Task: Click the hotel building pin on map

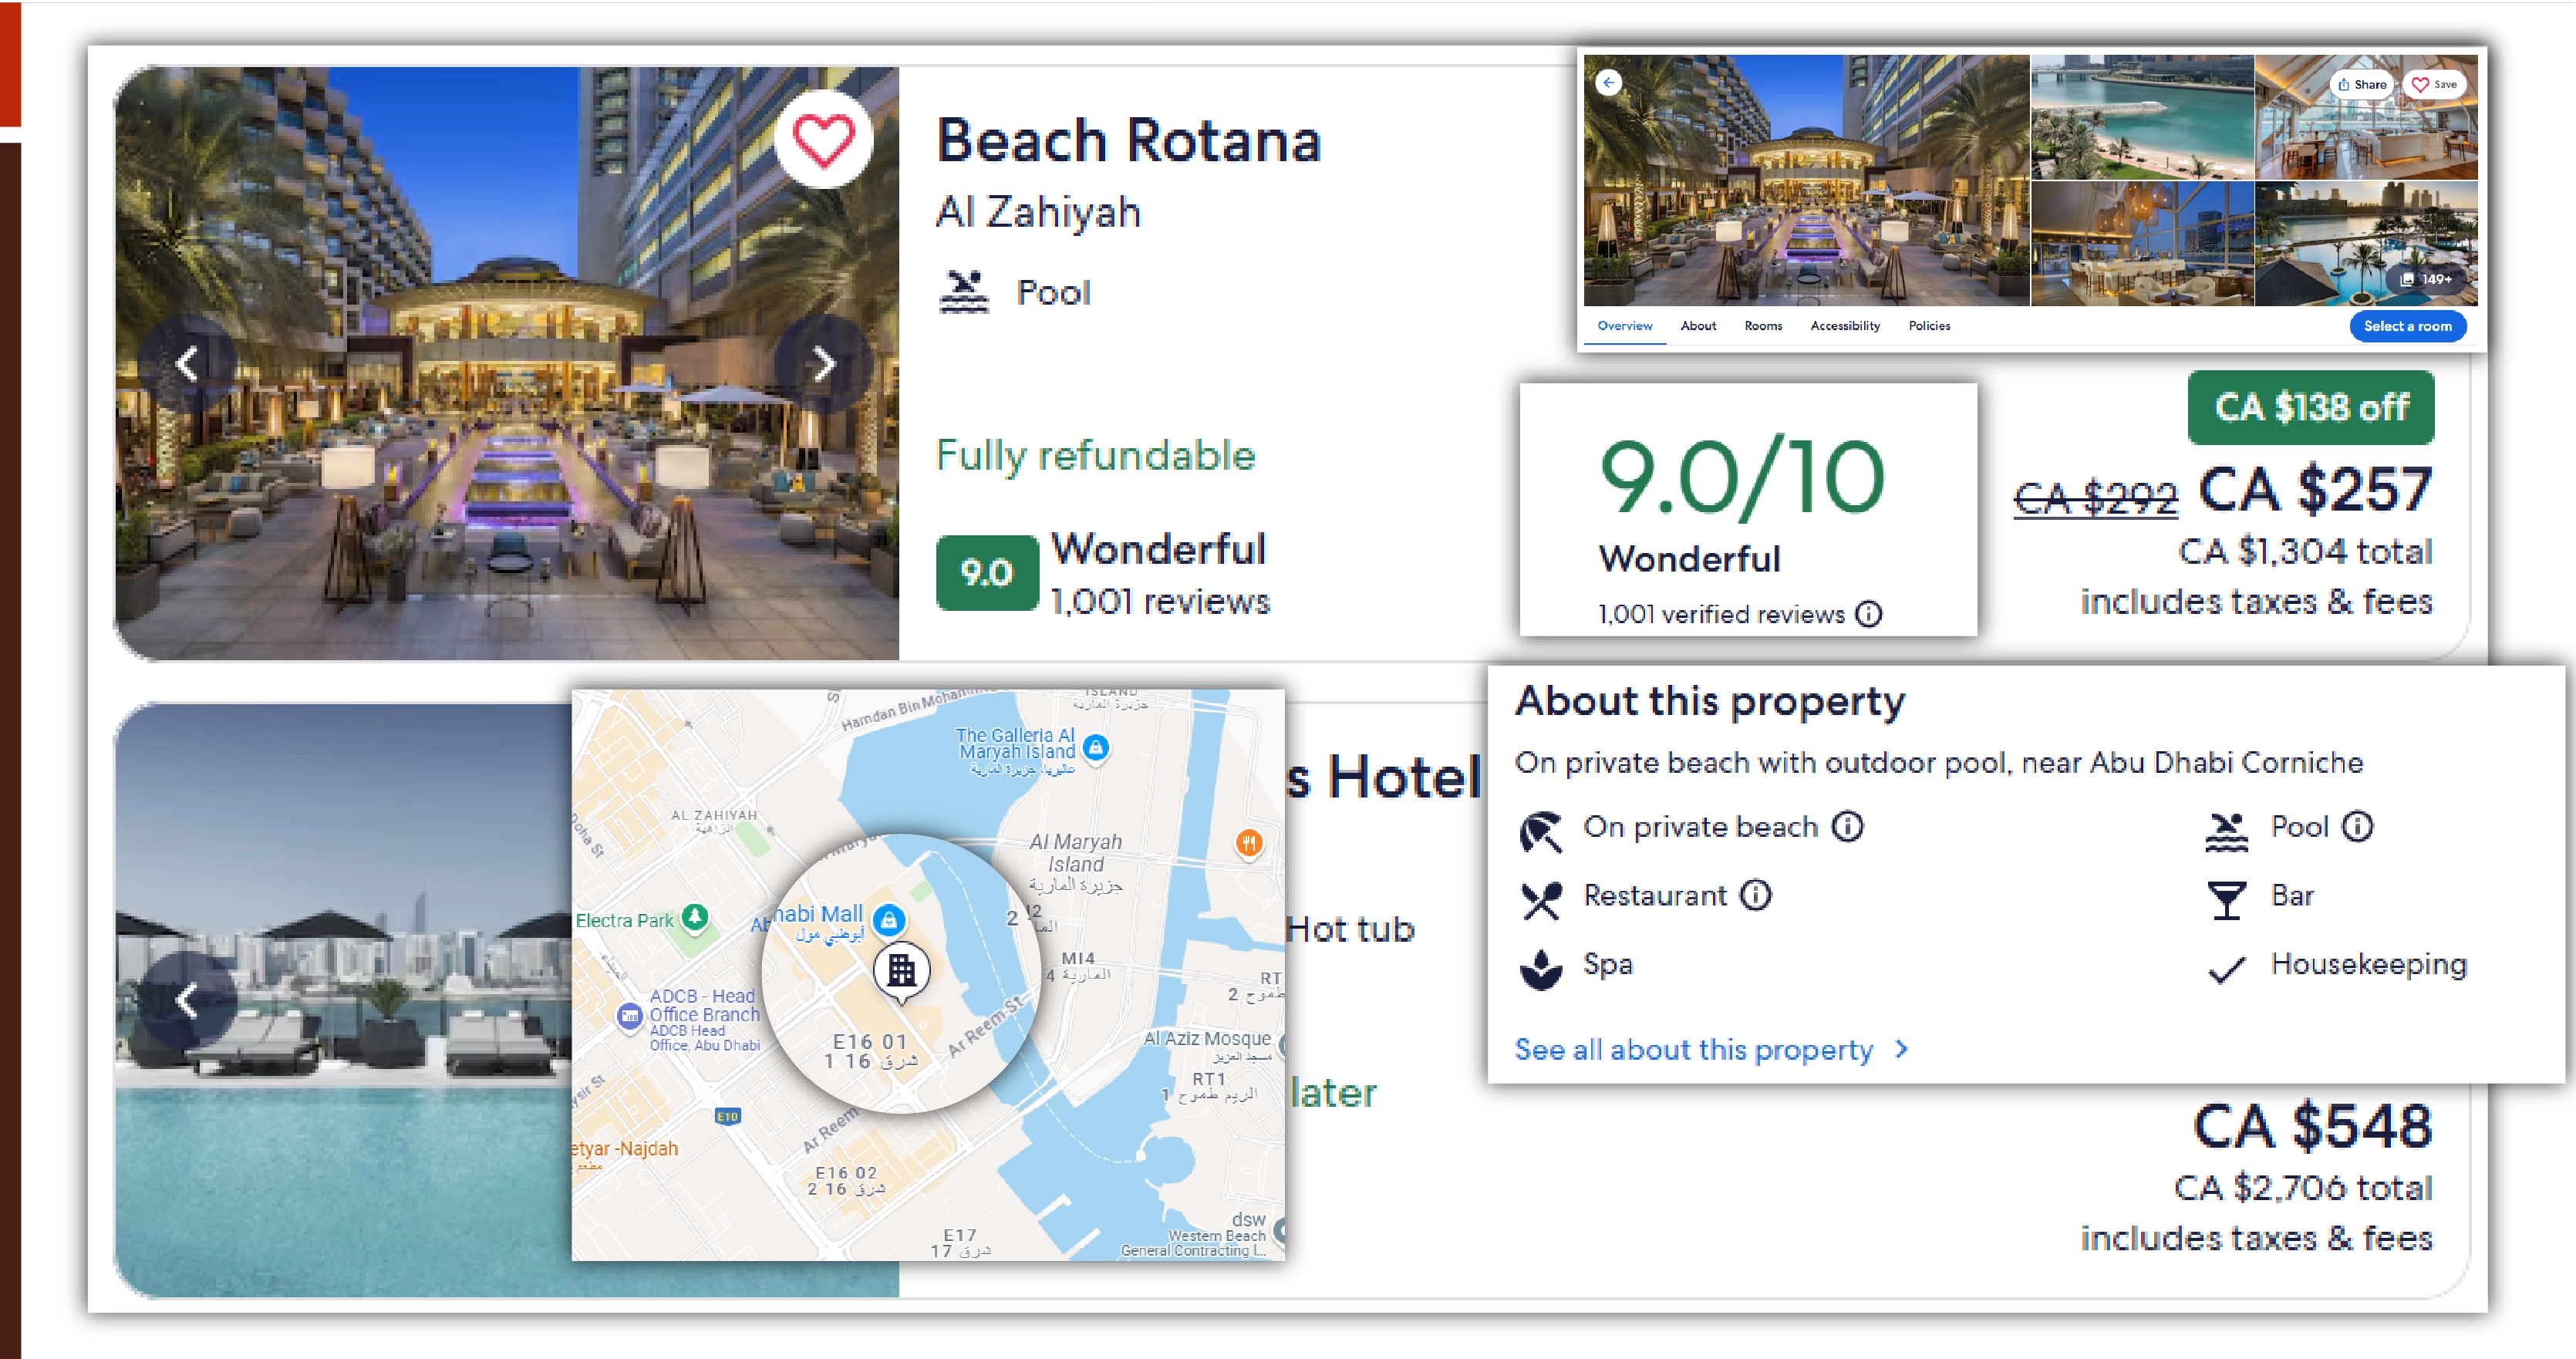Action: pyautogui.click(x=901, y=970)
